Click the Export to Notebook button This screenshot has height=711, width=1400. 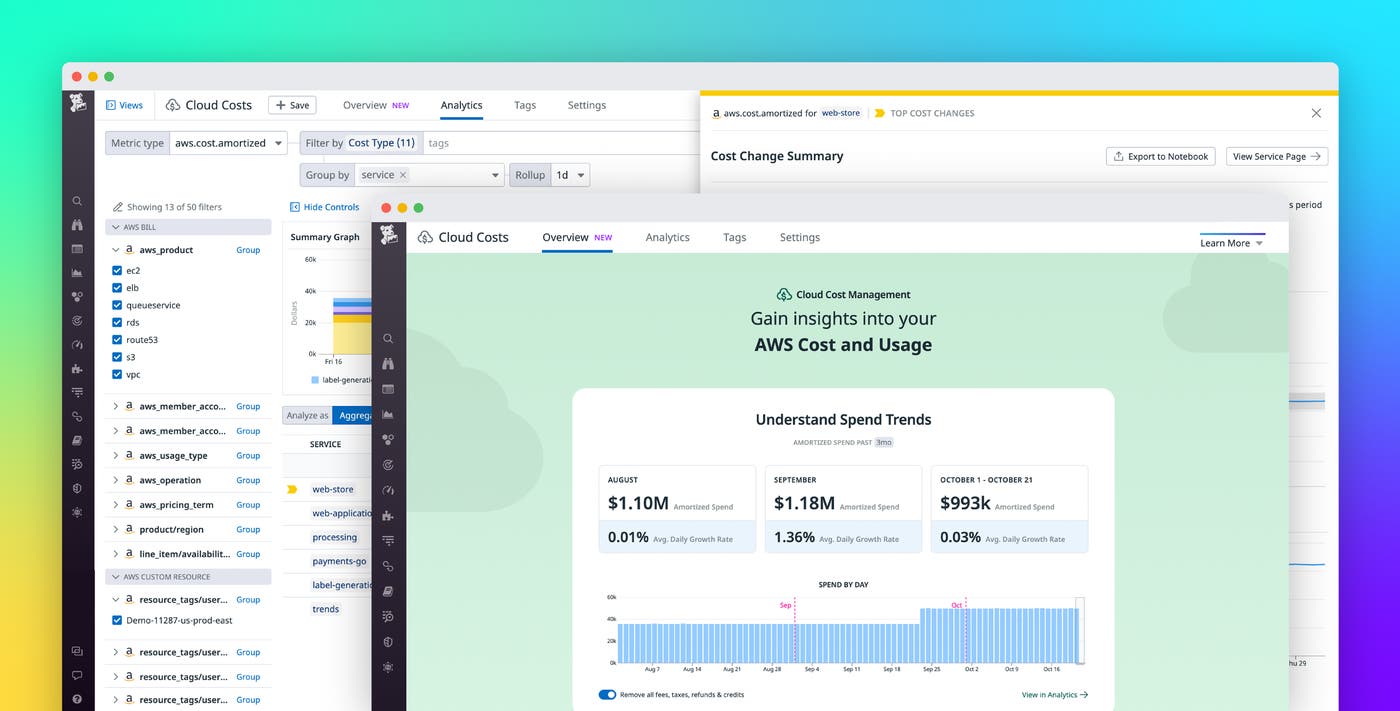[1160, 156]
